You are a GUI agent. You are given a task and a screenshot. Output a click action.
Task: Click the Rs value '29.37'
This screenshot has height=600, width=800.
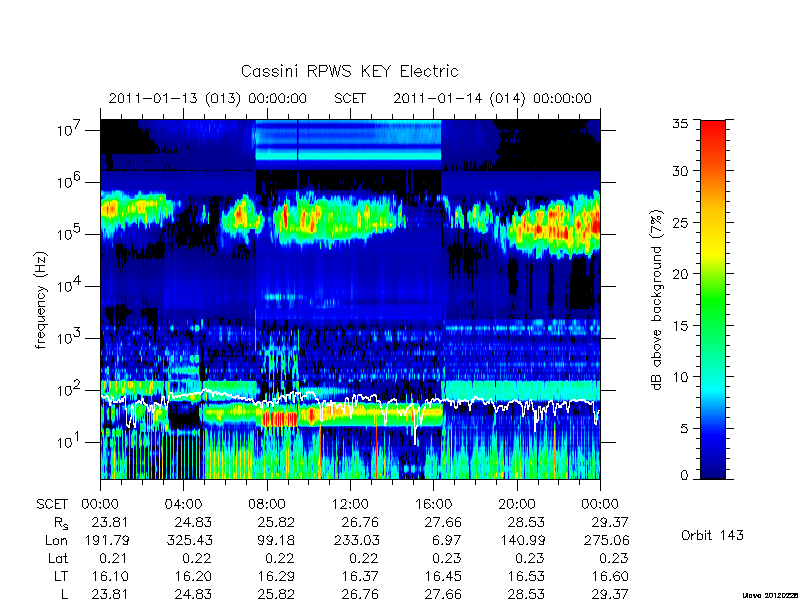click(x=609, y=522)
